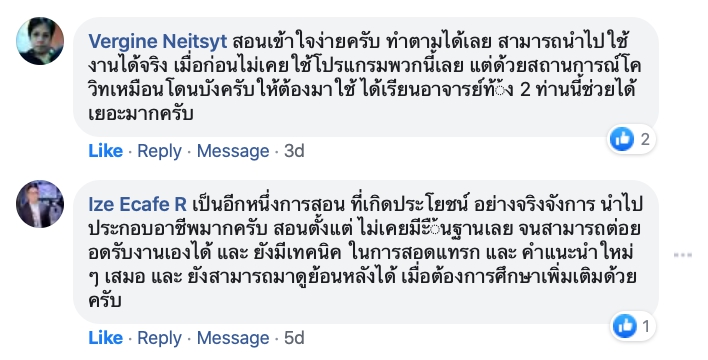Viewport: 708px width, 360px height.
Task: Message Vergine Neitsyt from the comment
Action: 233,151
